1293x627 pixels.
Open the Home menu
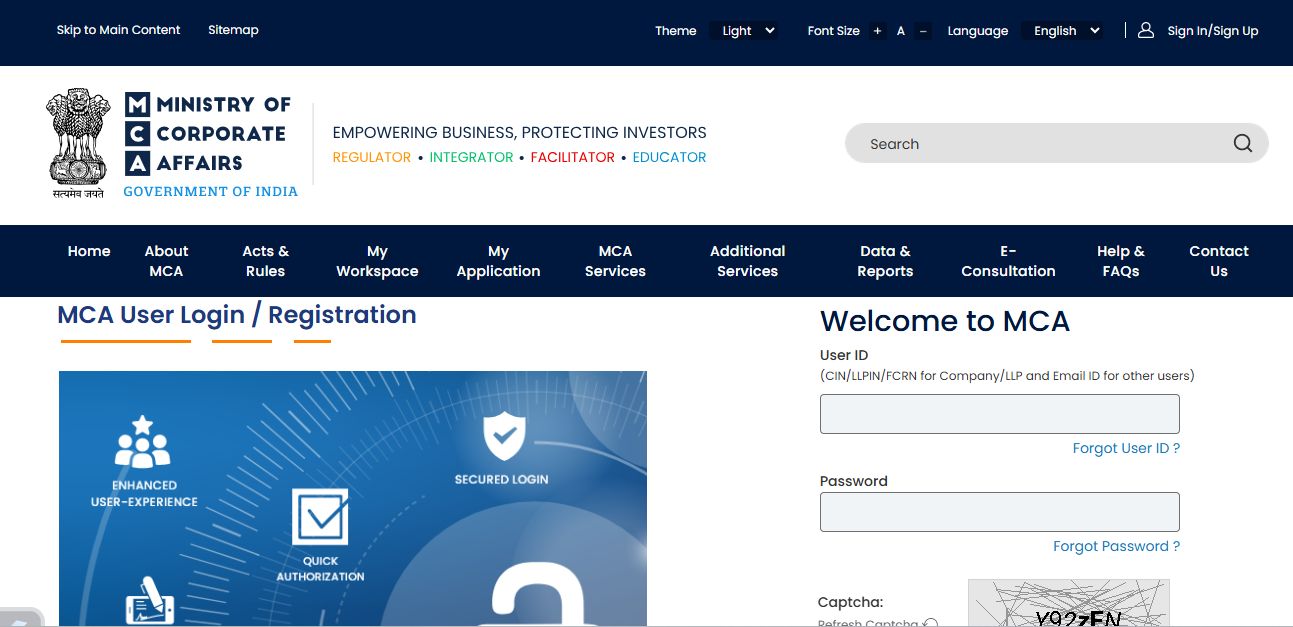[x=89, y=251]
